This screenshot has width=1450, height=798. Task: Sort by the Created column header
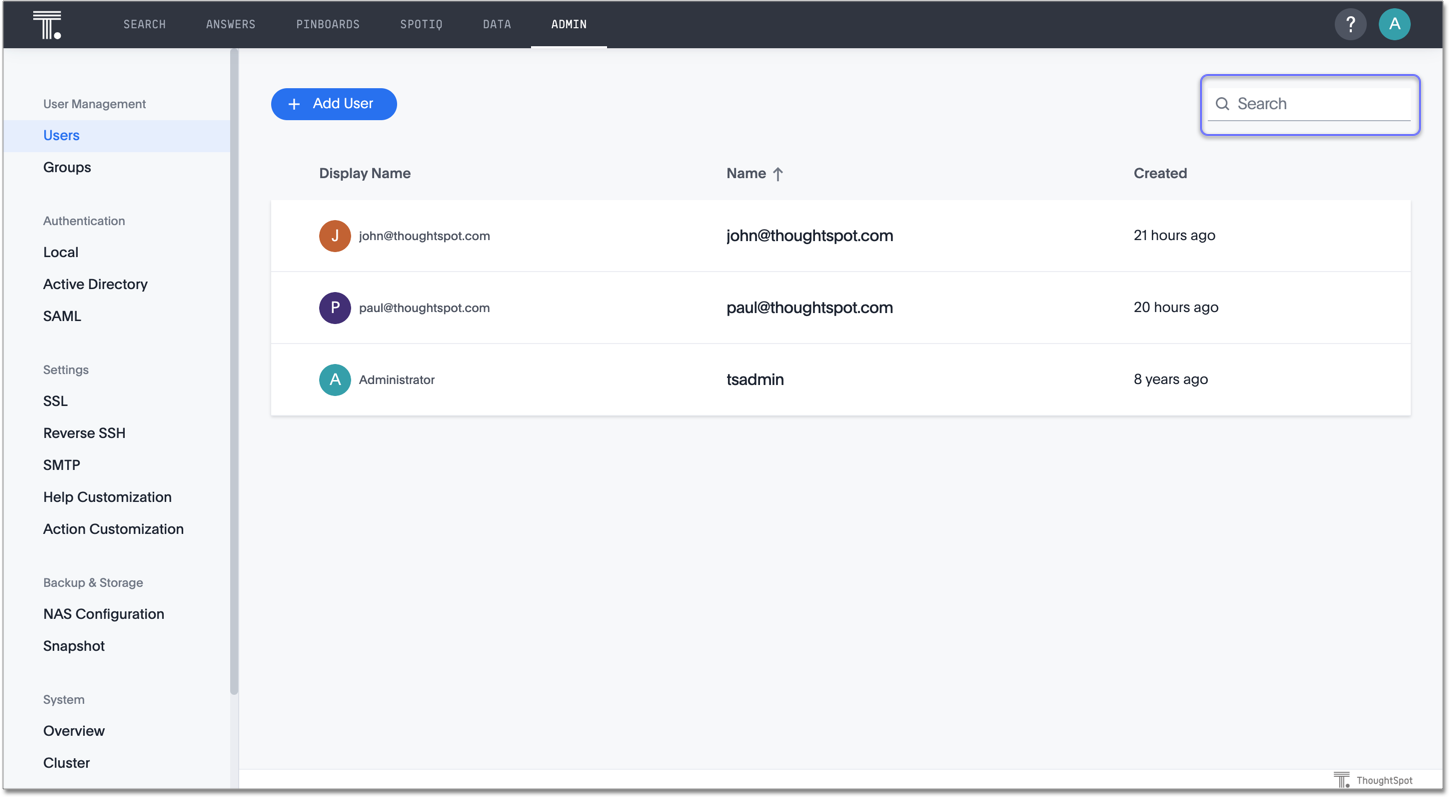click(x=1160, y=173)
